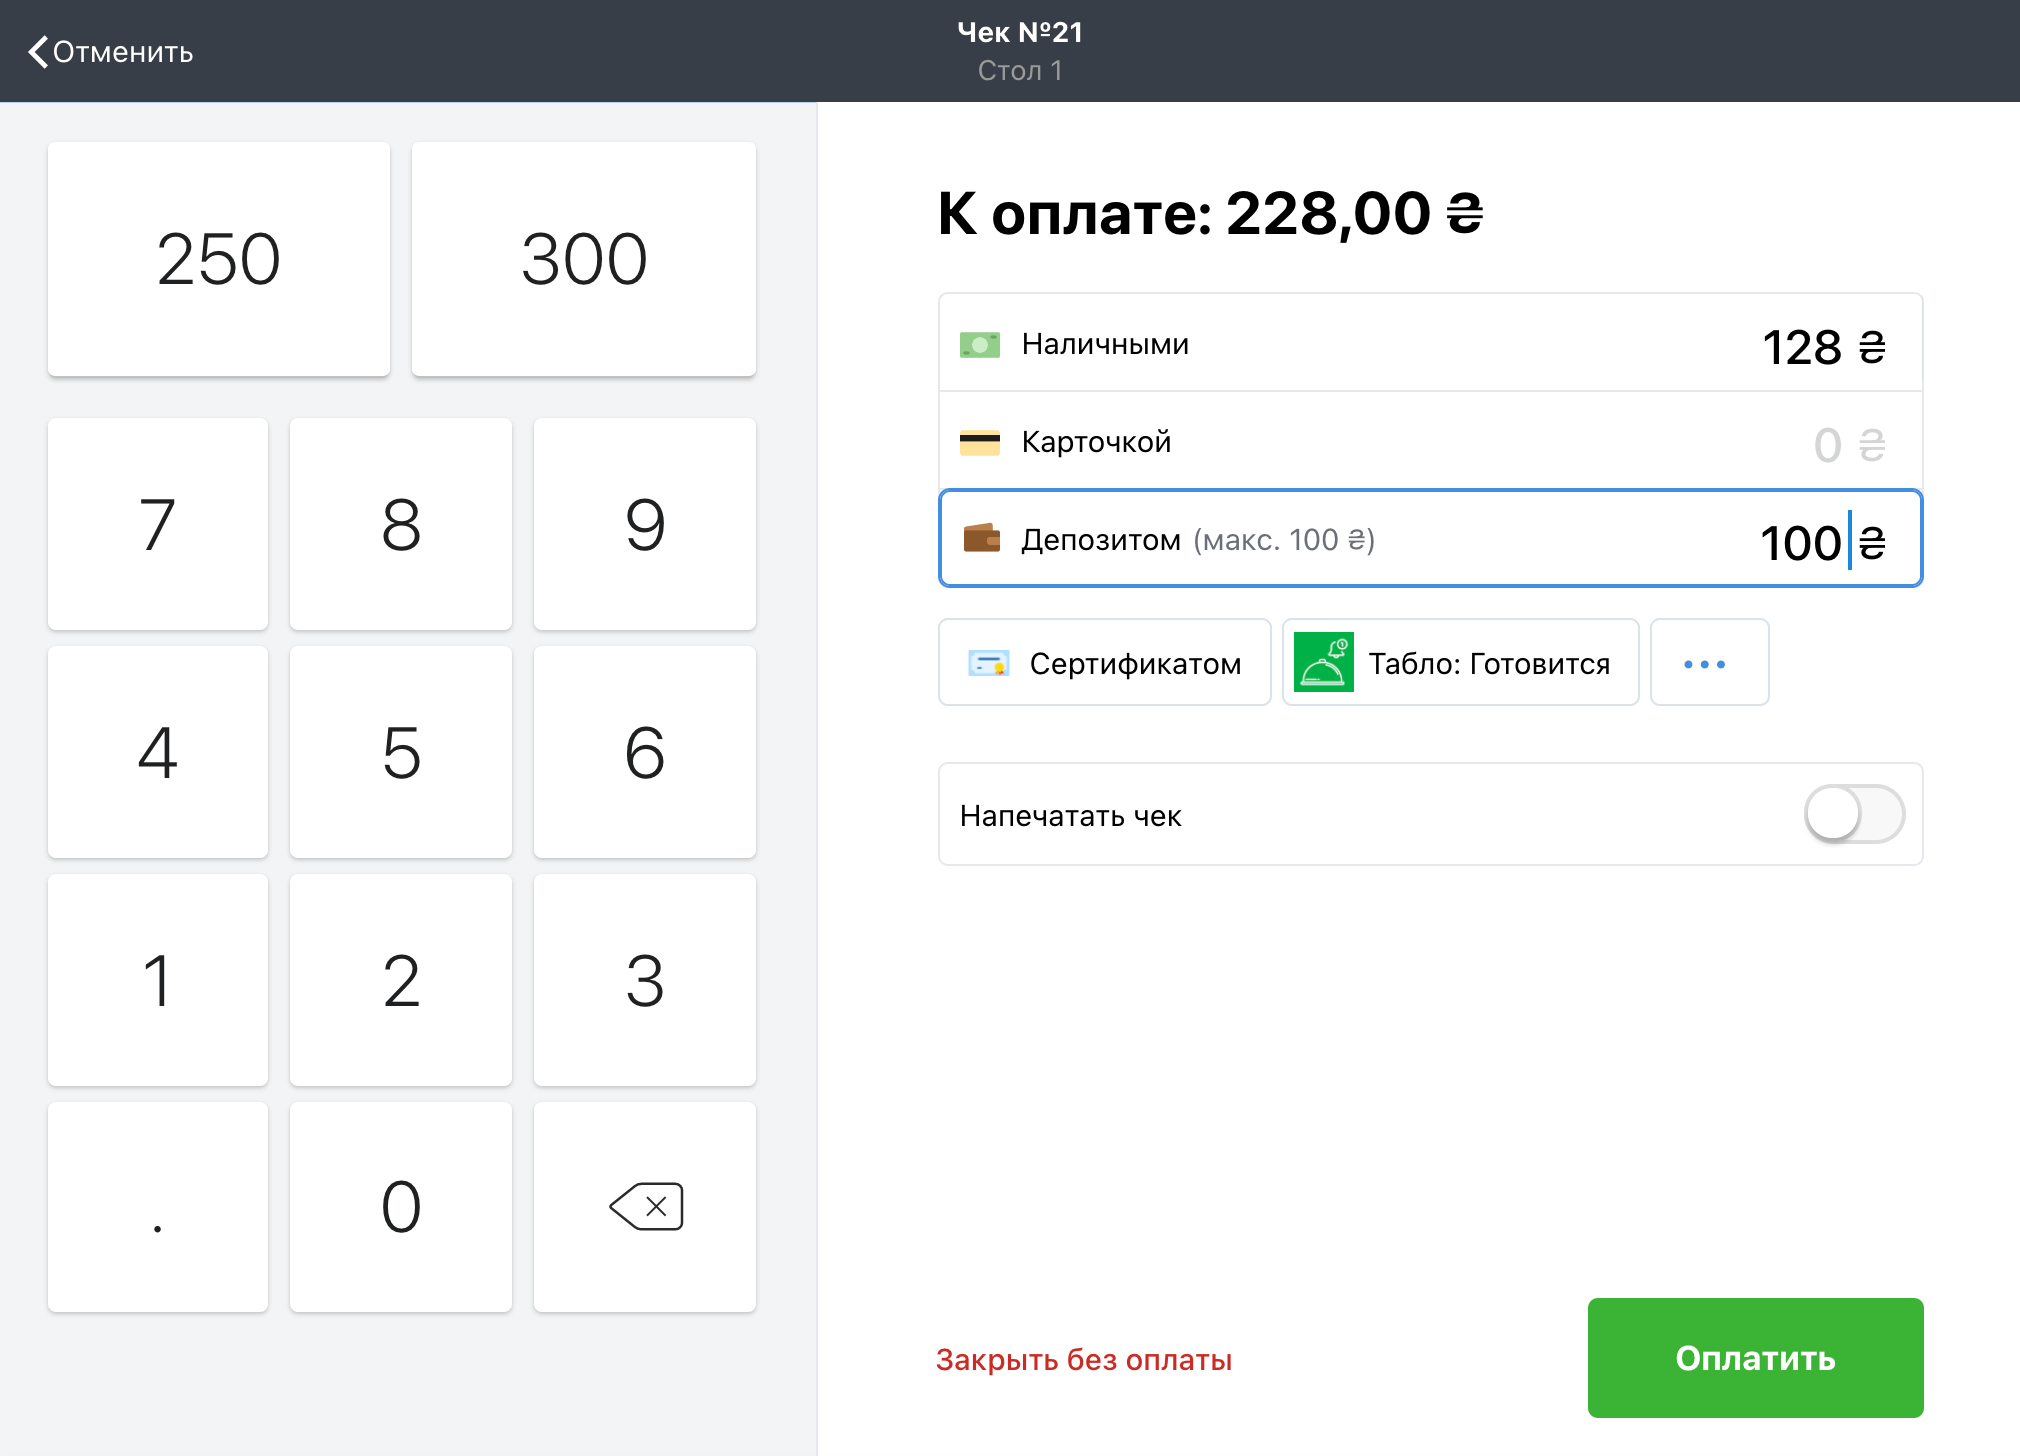Click the green cash banknote icon
Screen dimensions: 2020x1456
tap(979, 345)
